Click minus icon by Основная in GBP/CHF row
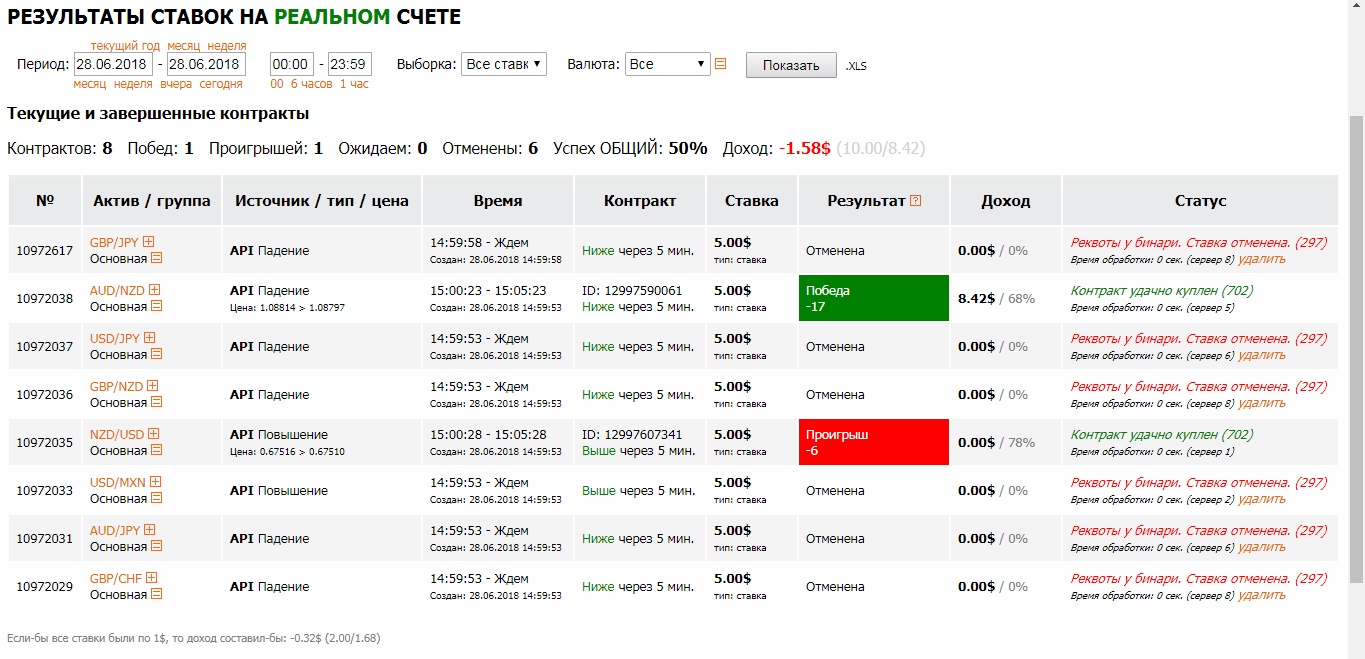This screenshot has height=659, width=1365. point(157,594)
